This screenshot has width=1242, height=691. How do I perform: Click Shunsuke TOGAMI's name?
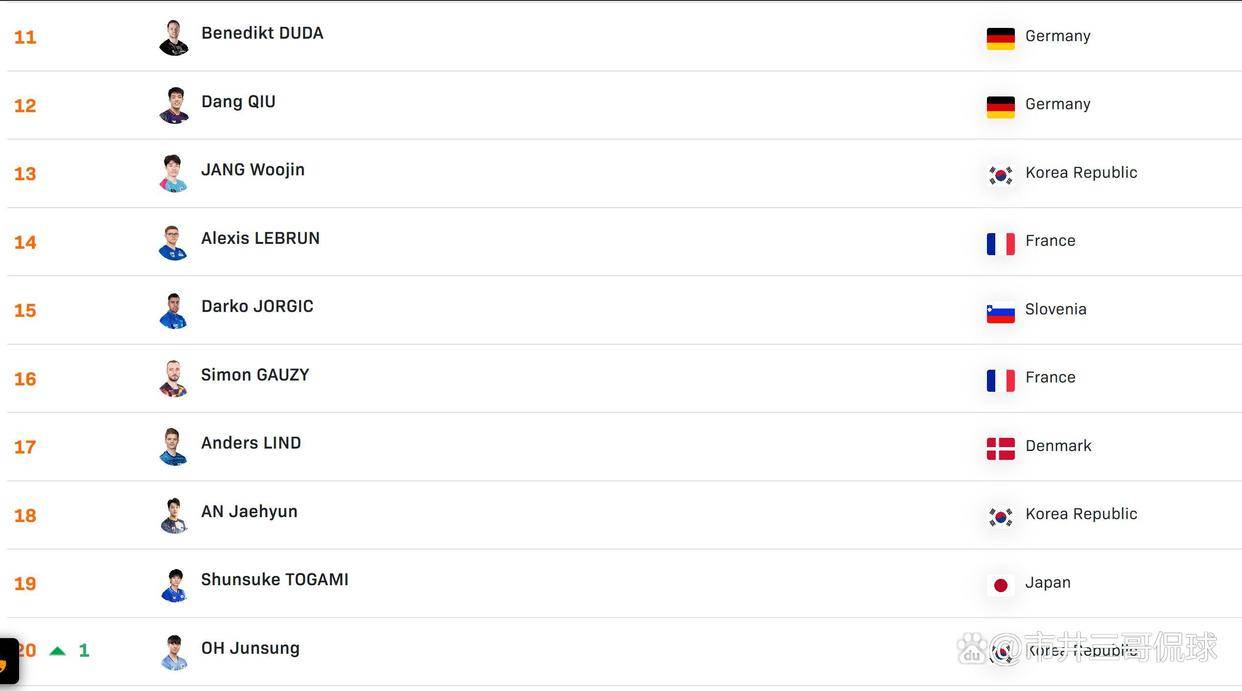pos(274,580)
